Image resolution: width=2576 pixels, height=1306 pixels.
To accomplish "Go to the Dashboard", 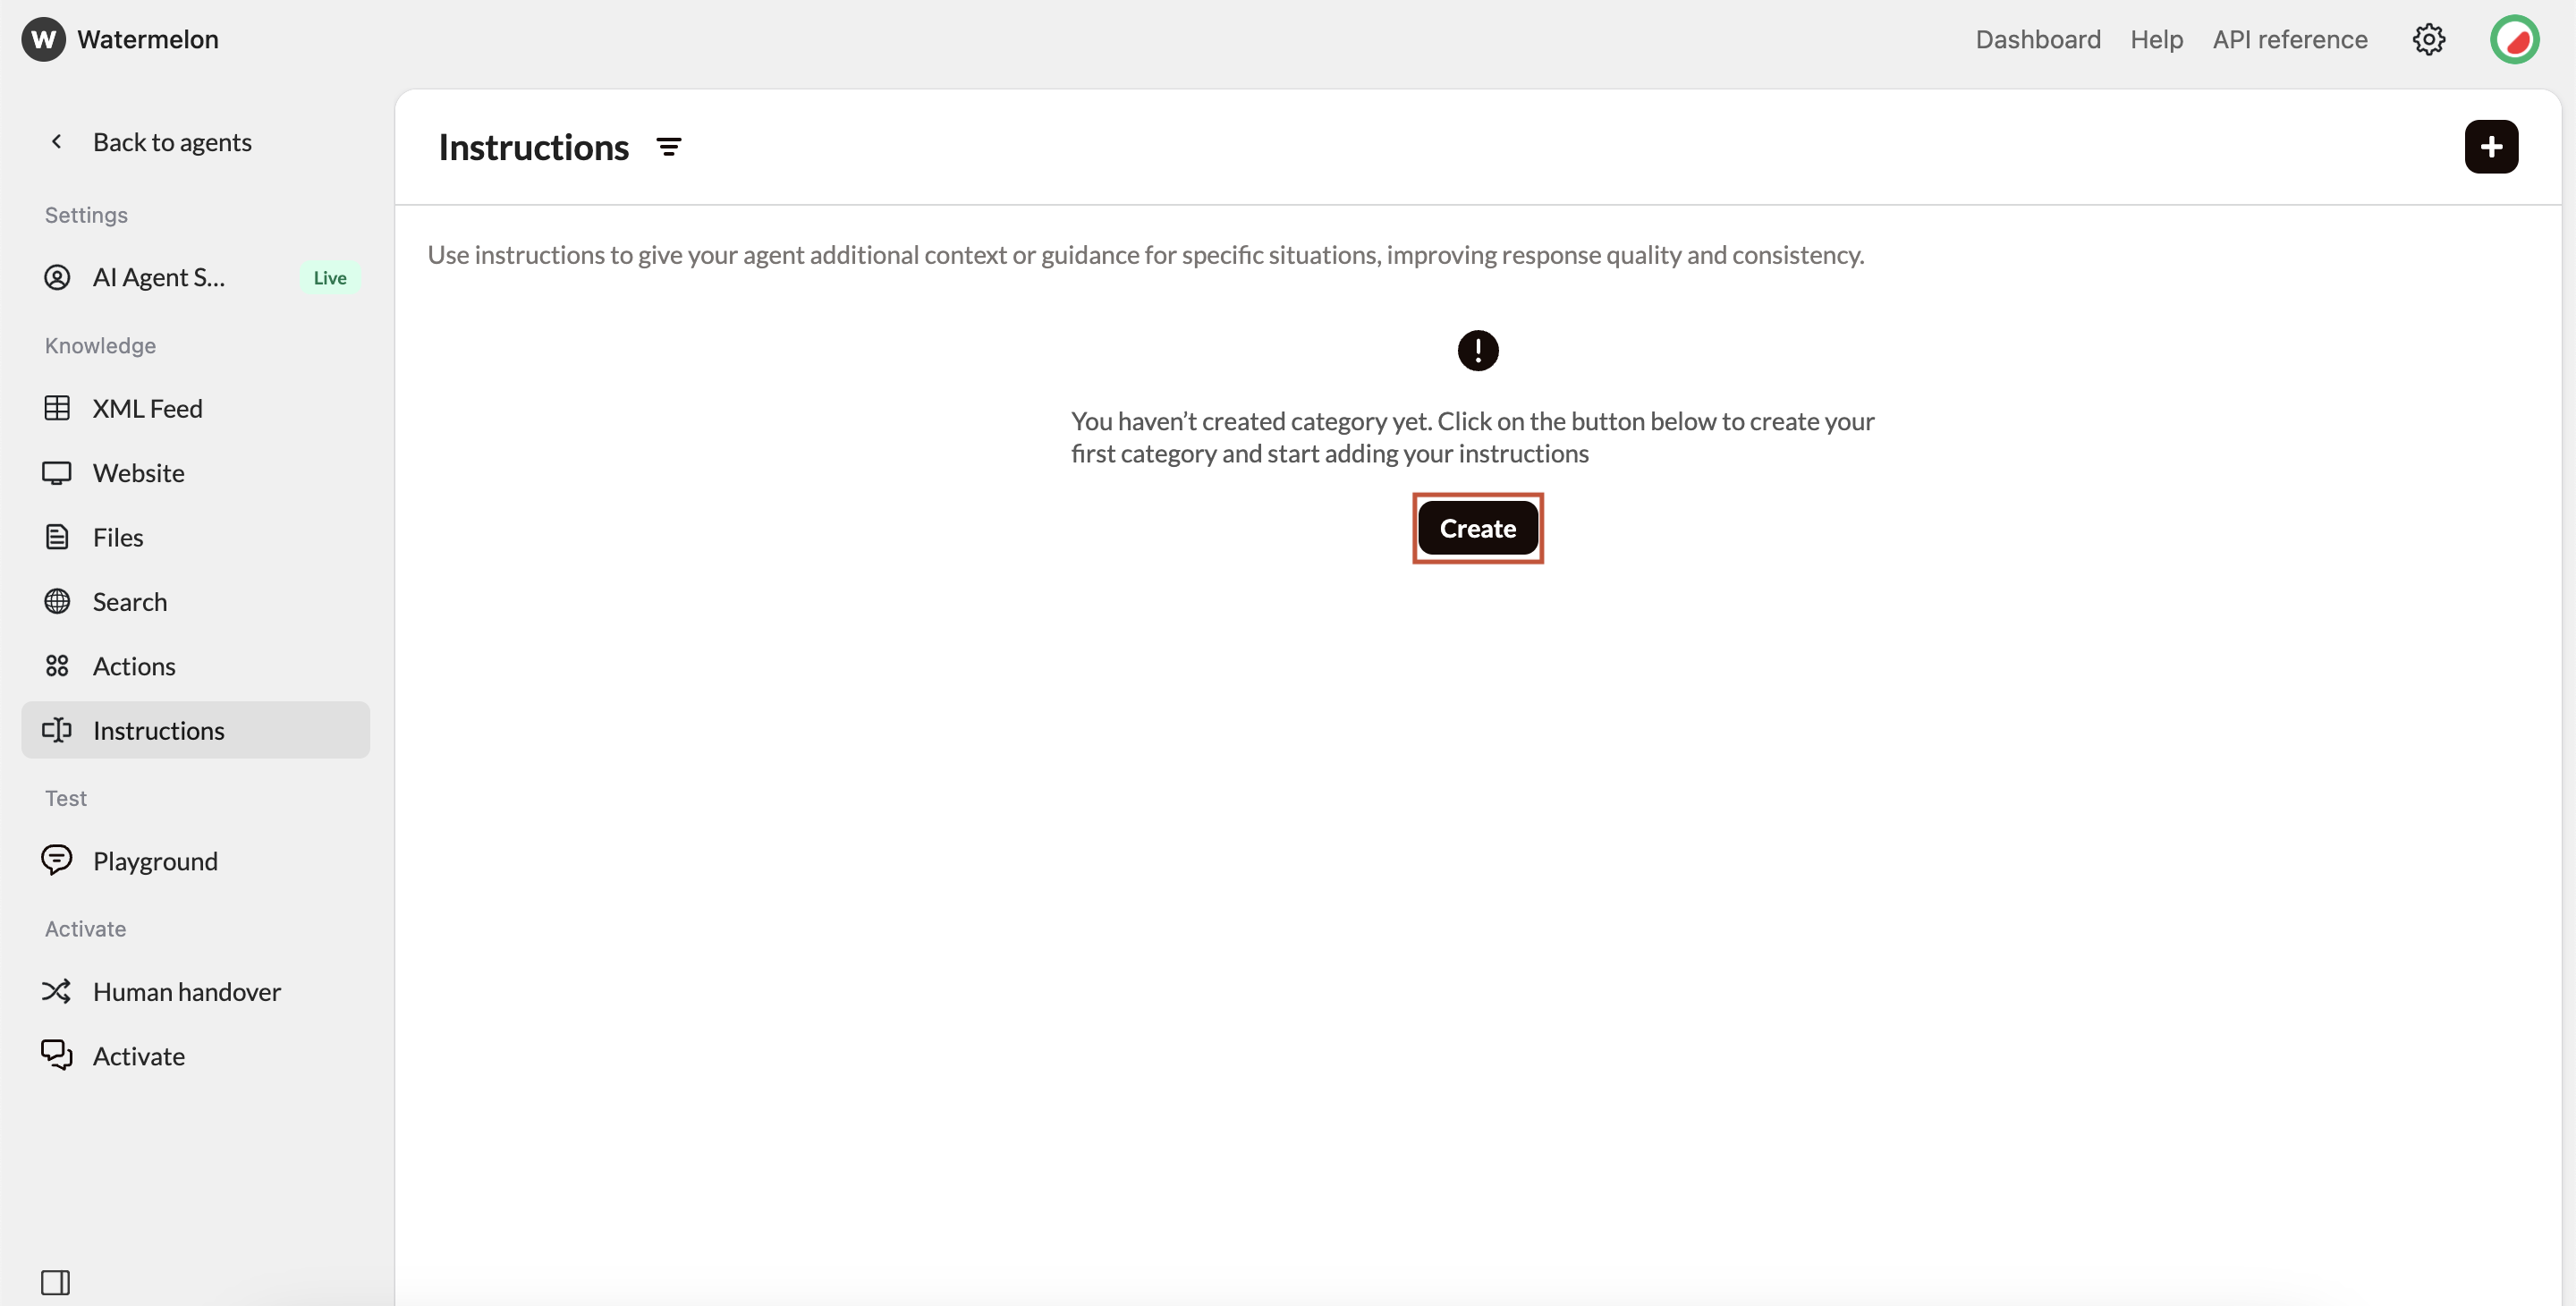I will point(2037,39).
